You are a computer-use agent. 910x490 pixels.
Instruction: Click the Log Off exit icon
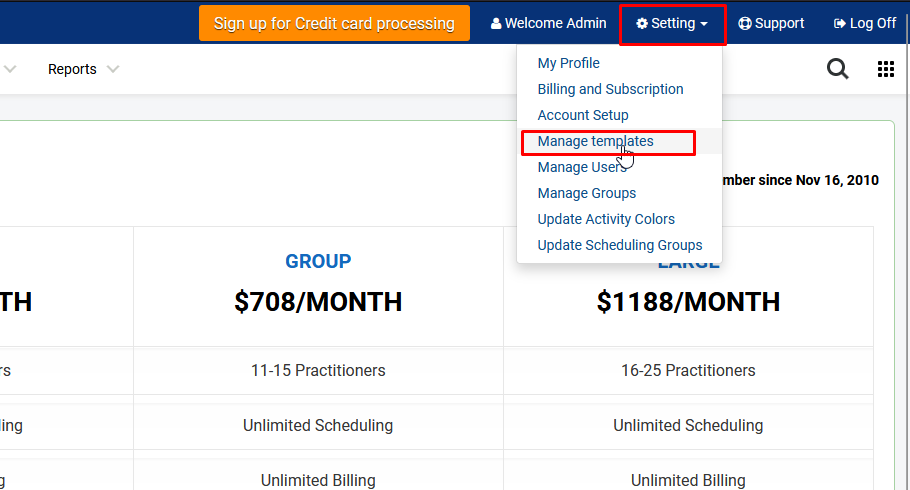point(840,23)
